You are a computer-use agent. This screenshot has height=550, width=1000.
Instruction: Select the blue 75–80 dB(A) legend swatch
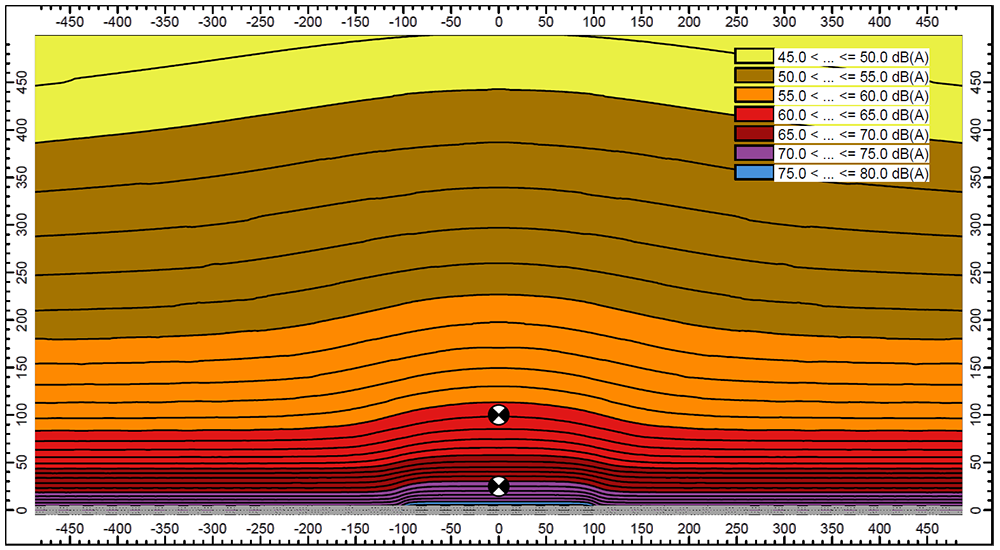753,172
